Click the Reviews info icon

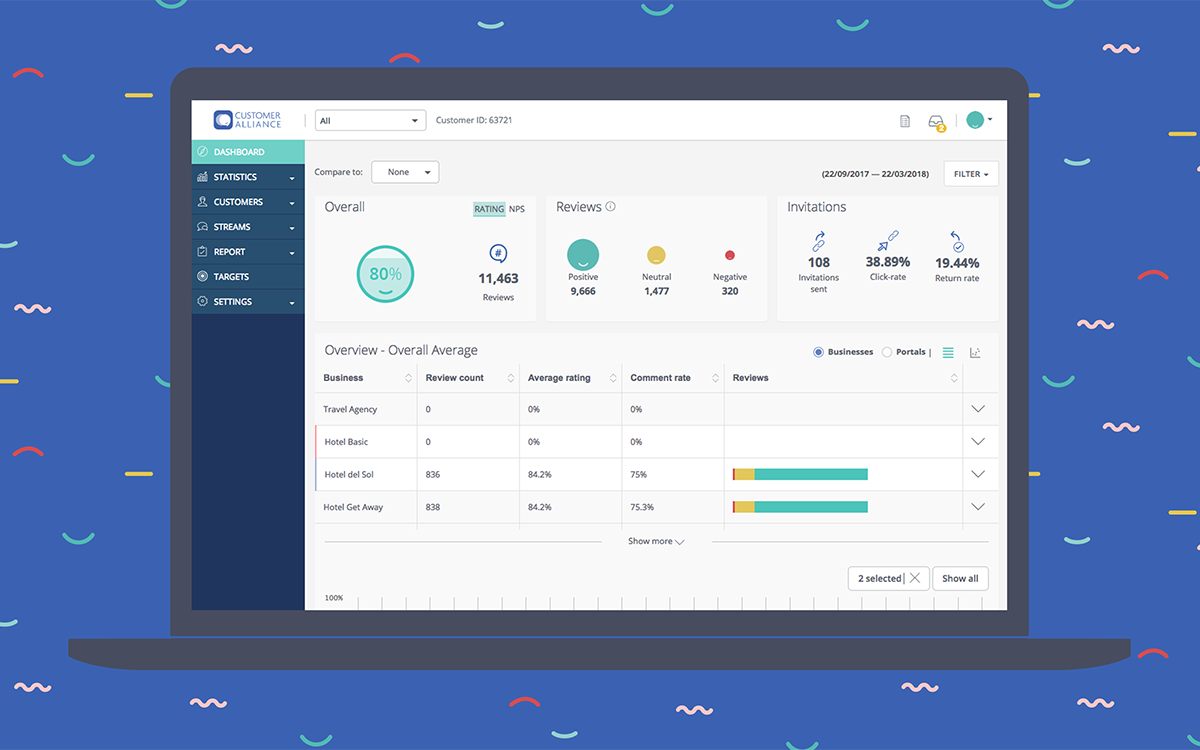click(610, 207)
